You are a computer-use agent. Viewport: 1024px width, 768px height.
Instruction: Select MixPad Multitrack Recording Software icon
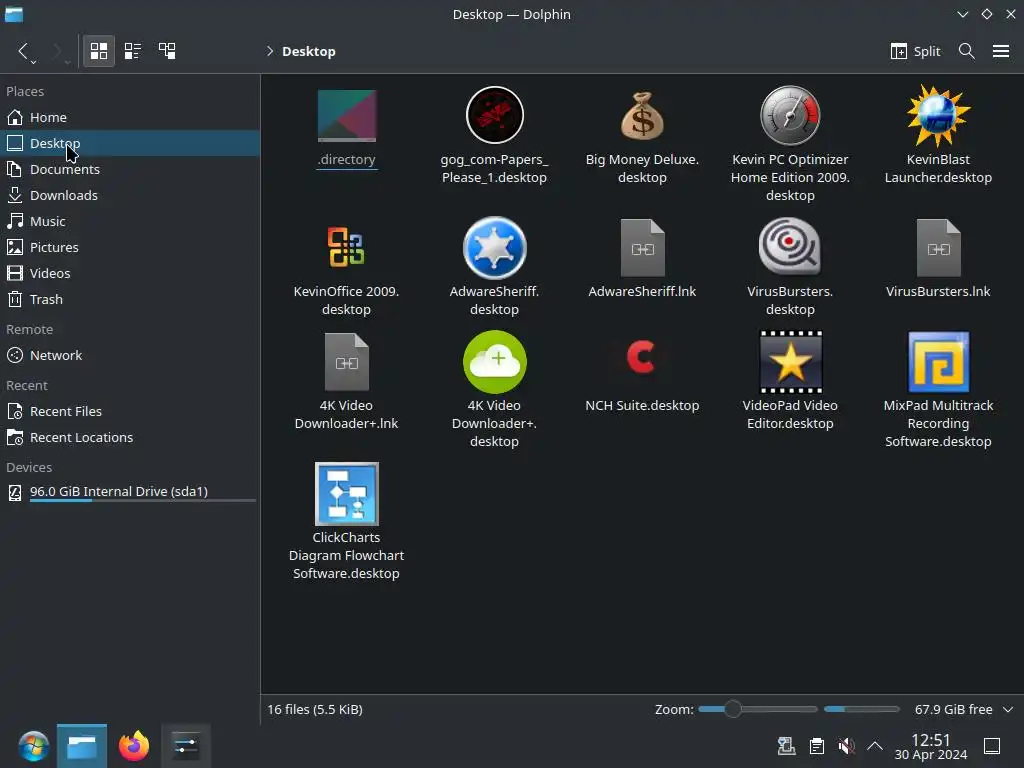[x=938, y=362]
